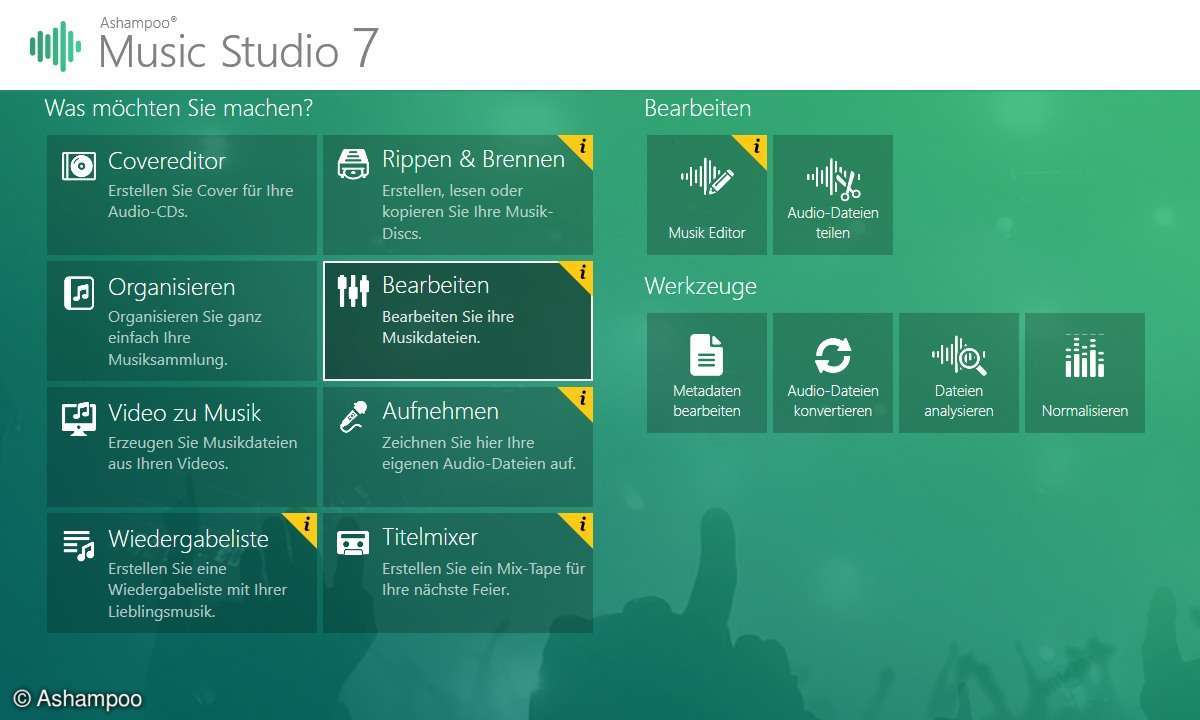This screenshot has width=1200, height=720.
Task: Select the Wiedergabeliste playlist icon
Action: click(78, 544)
